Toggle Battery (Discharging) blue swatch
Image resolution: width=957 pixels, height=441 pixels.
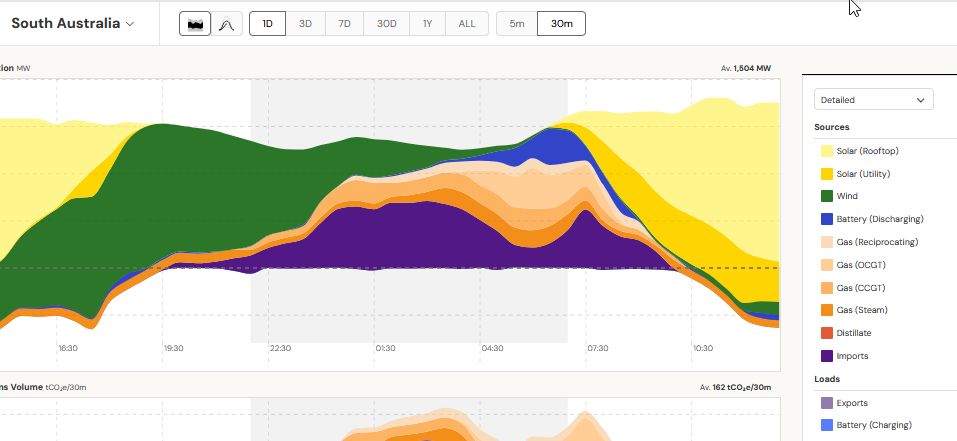[827, 219]
